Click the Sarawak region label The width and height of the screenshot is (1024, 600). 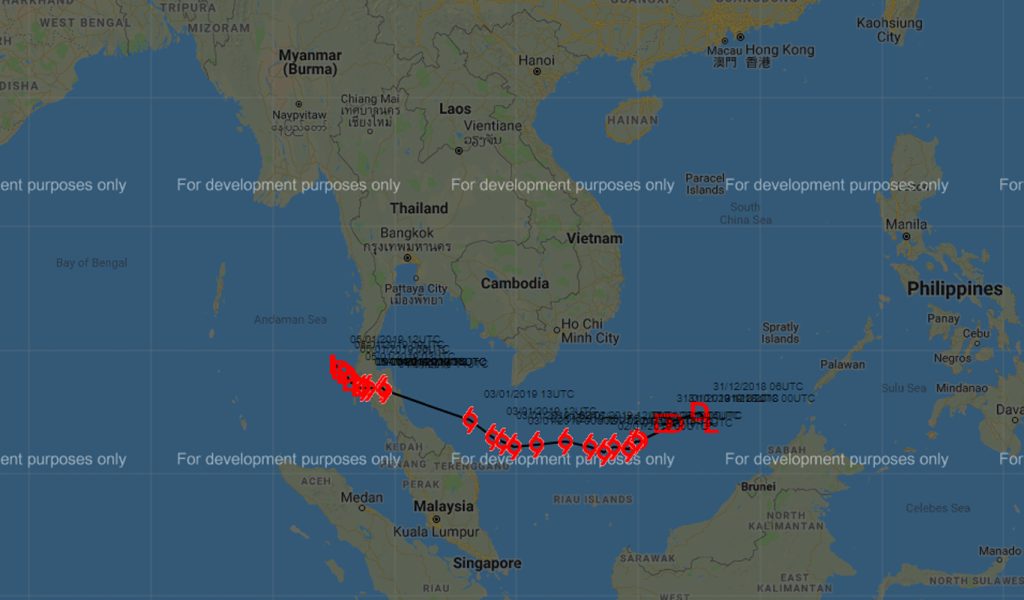coord(648,558)
